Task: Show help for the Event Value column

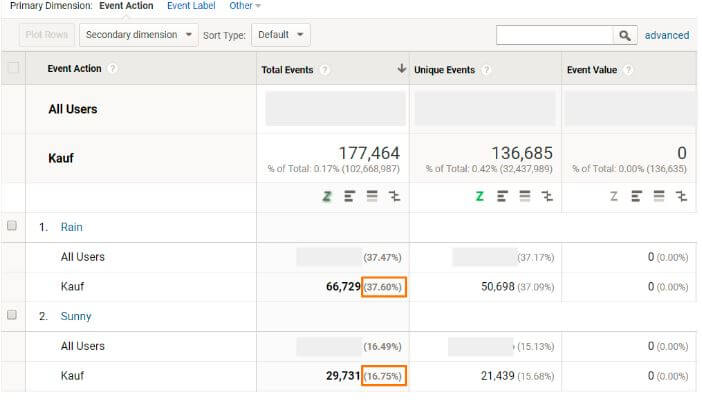Action: tap(630, 70)
